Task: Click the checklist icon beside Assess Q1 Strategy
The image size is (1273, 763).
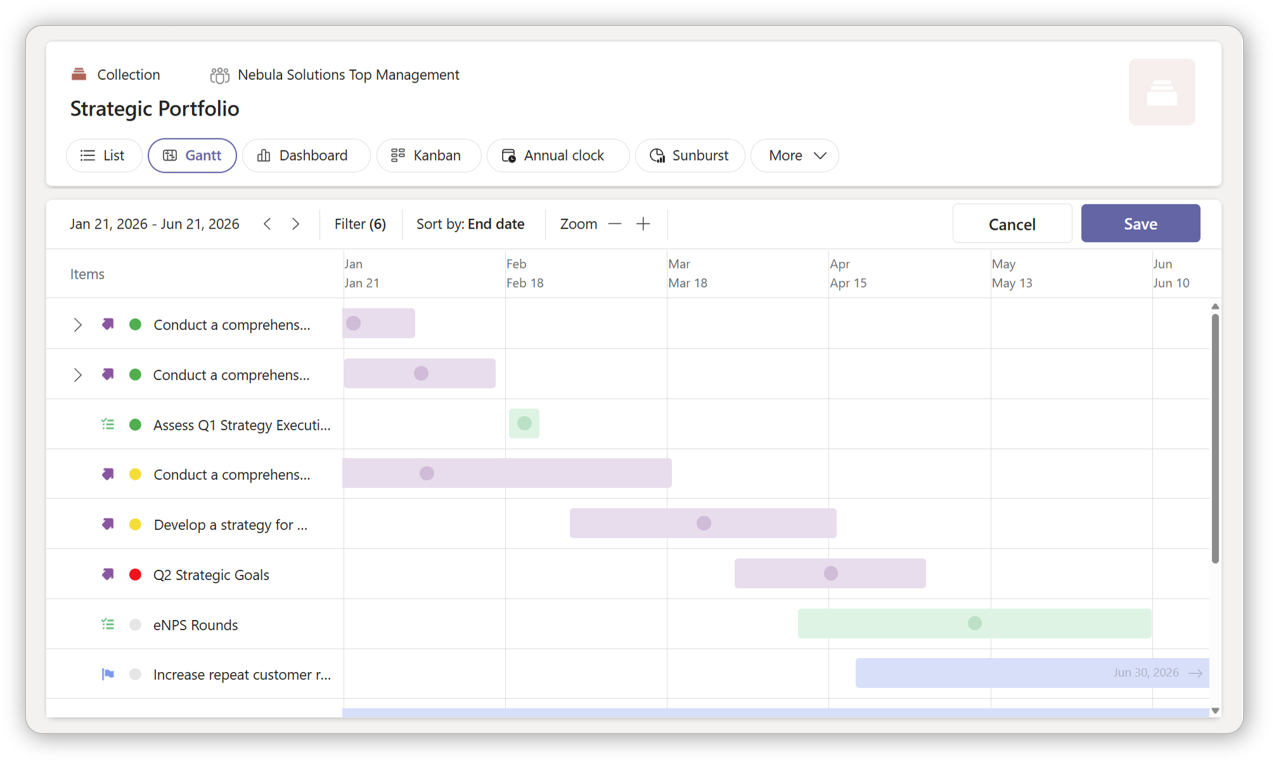Action: coord(108,424)
